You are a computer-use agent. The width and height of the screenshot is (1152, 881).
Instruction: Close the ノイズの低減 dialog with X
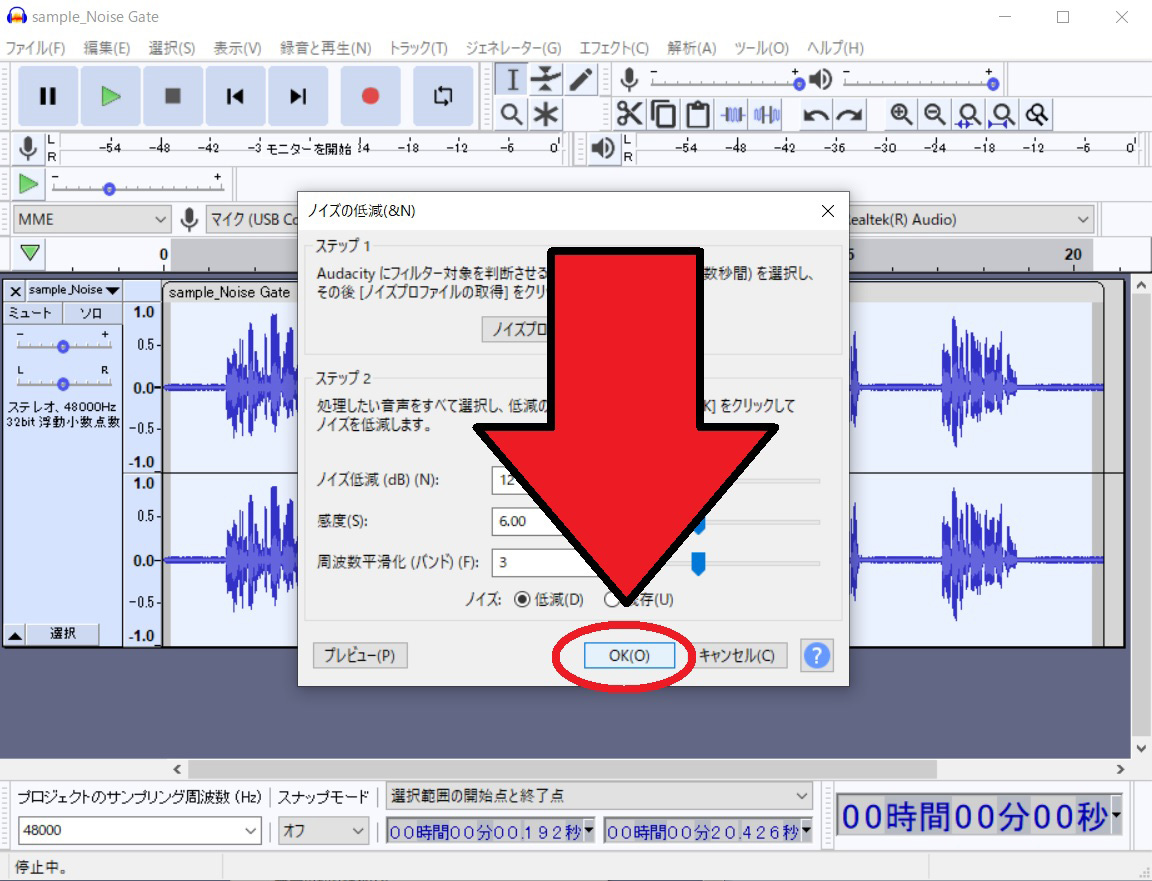(828, 212)
